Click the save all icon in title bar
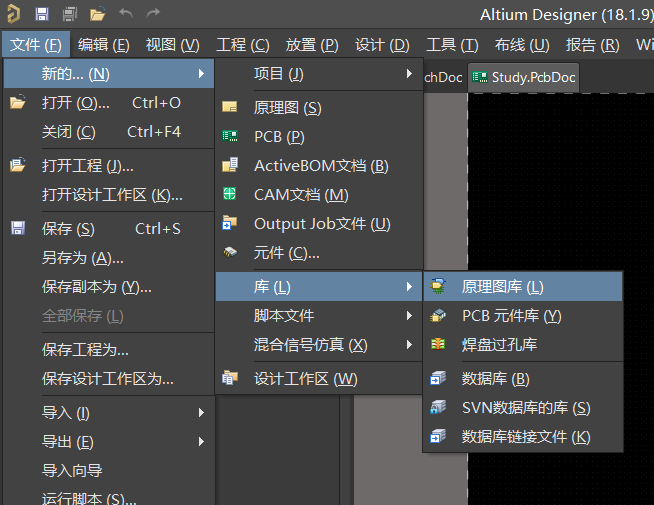The image size is (654, 505). point(69,14)
